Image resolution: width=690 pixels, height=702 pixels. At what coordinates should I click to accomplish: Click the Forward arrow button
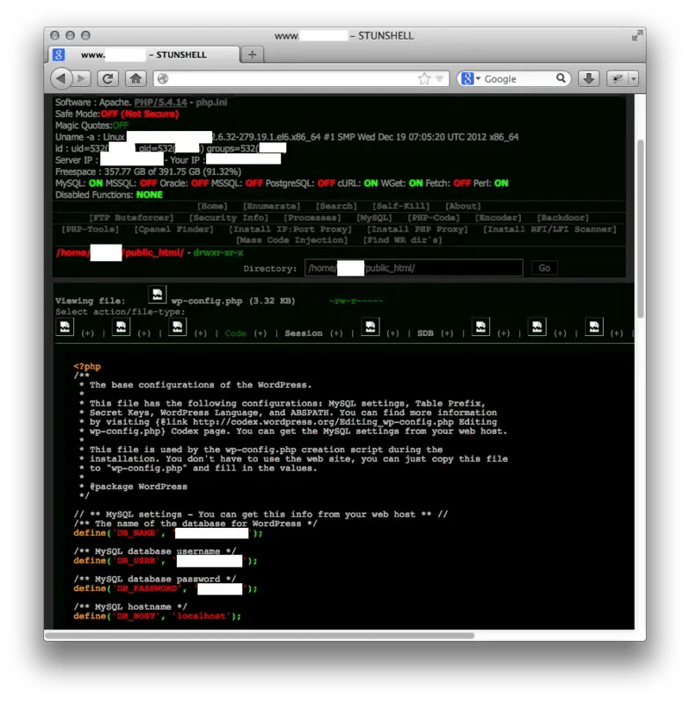coord(80,78)
